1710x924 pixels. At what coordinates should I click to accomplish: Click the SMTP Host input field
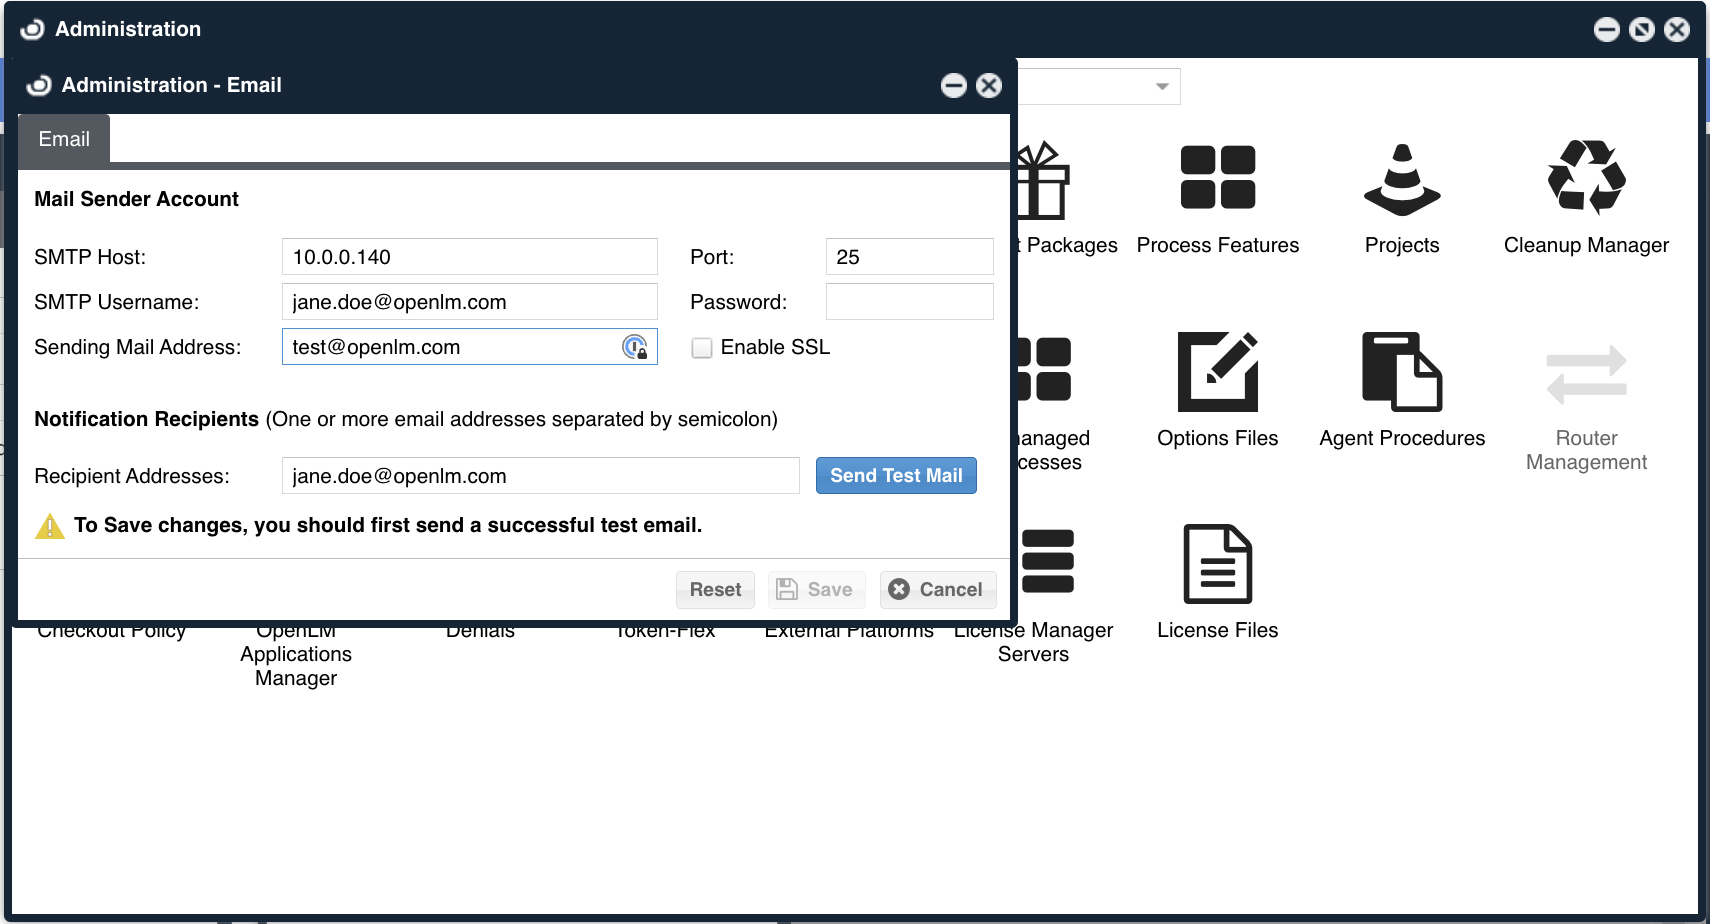click(x=469, y=257)
